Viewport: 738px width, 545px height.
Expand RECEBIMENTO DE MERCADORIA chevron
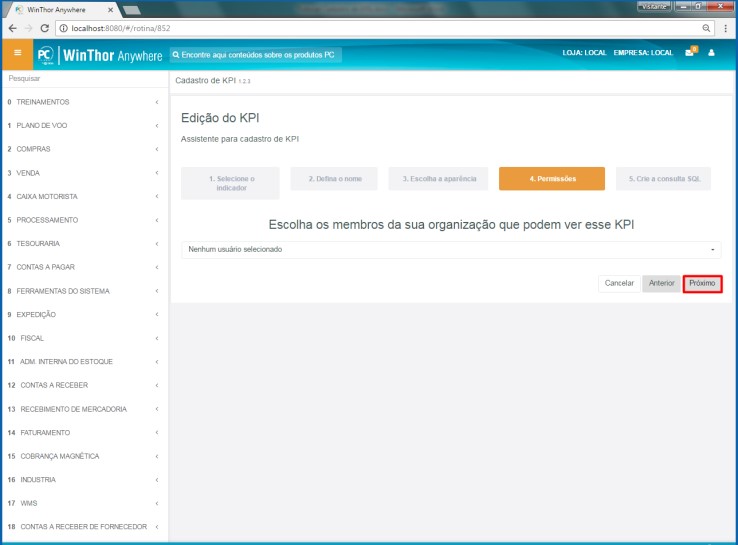pos(157,409)
